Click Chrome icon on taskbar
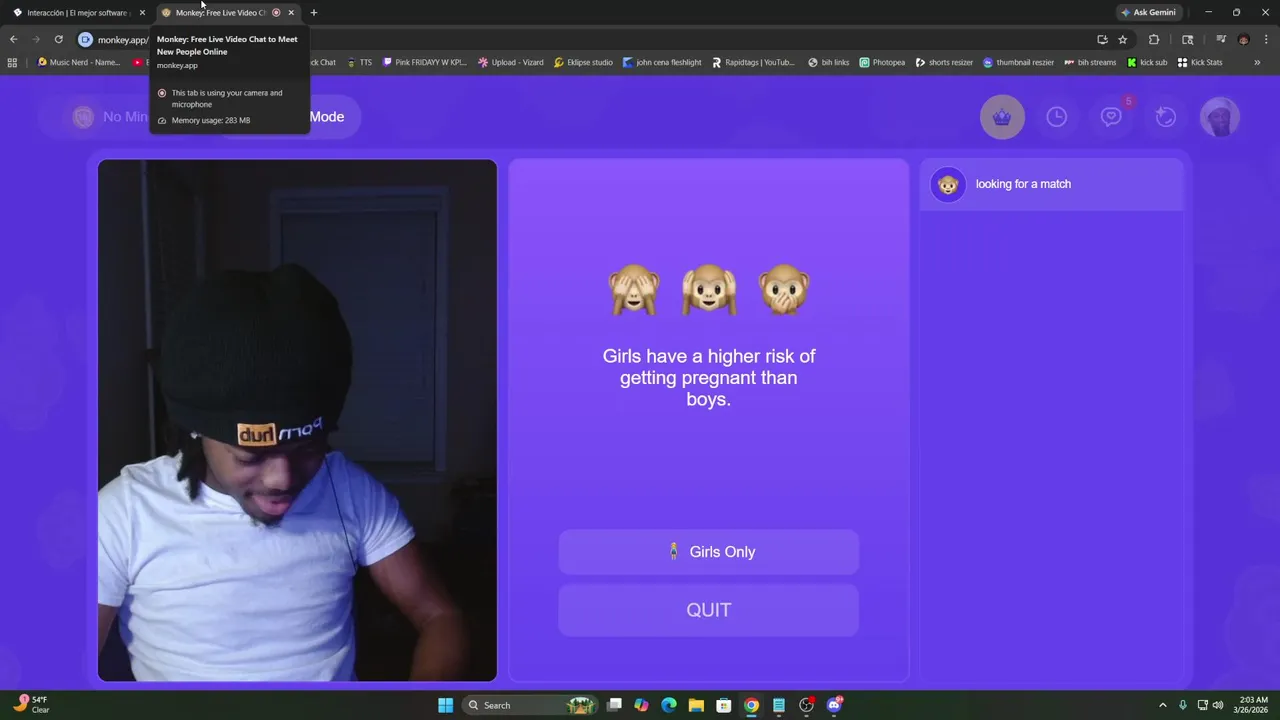Image resolution: width=1280 pixels, height=720 pixels. tap(751, 705)
